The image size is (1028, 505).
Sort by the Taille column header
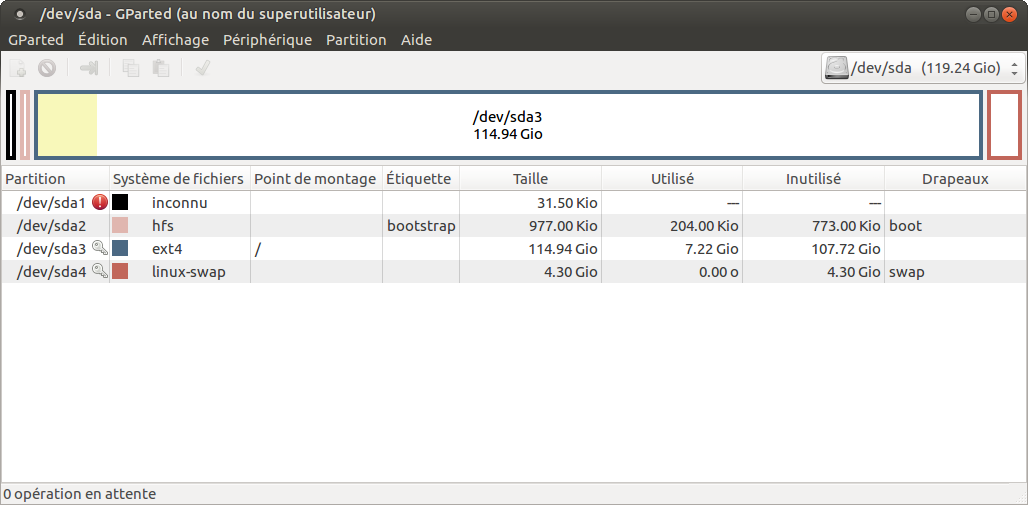click(x=530, y=179)
